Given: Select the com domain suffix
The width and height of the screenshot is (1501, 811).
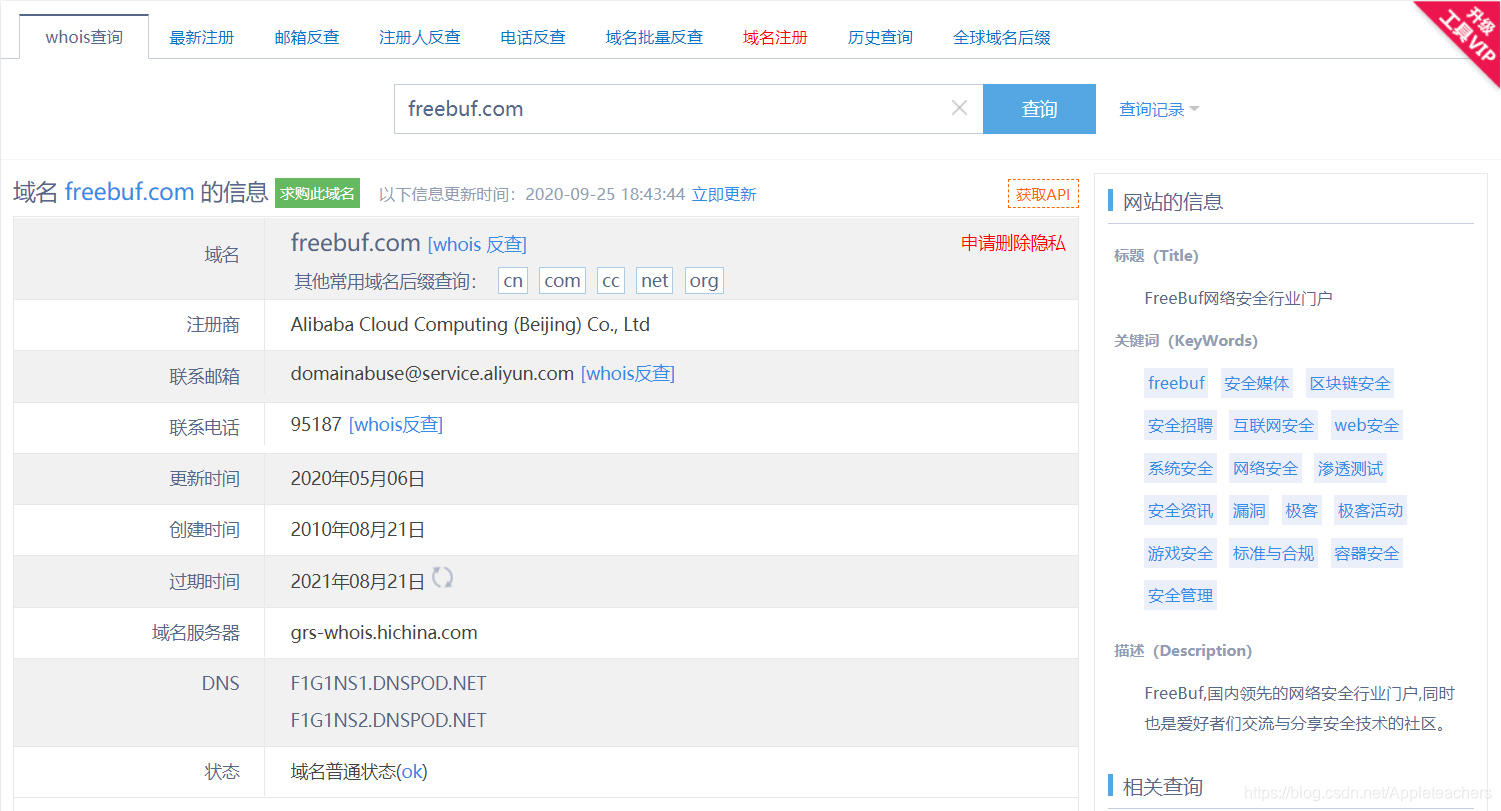Looking at the screenshot, I should [562, 281].
